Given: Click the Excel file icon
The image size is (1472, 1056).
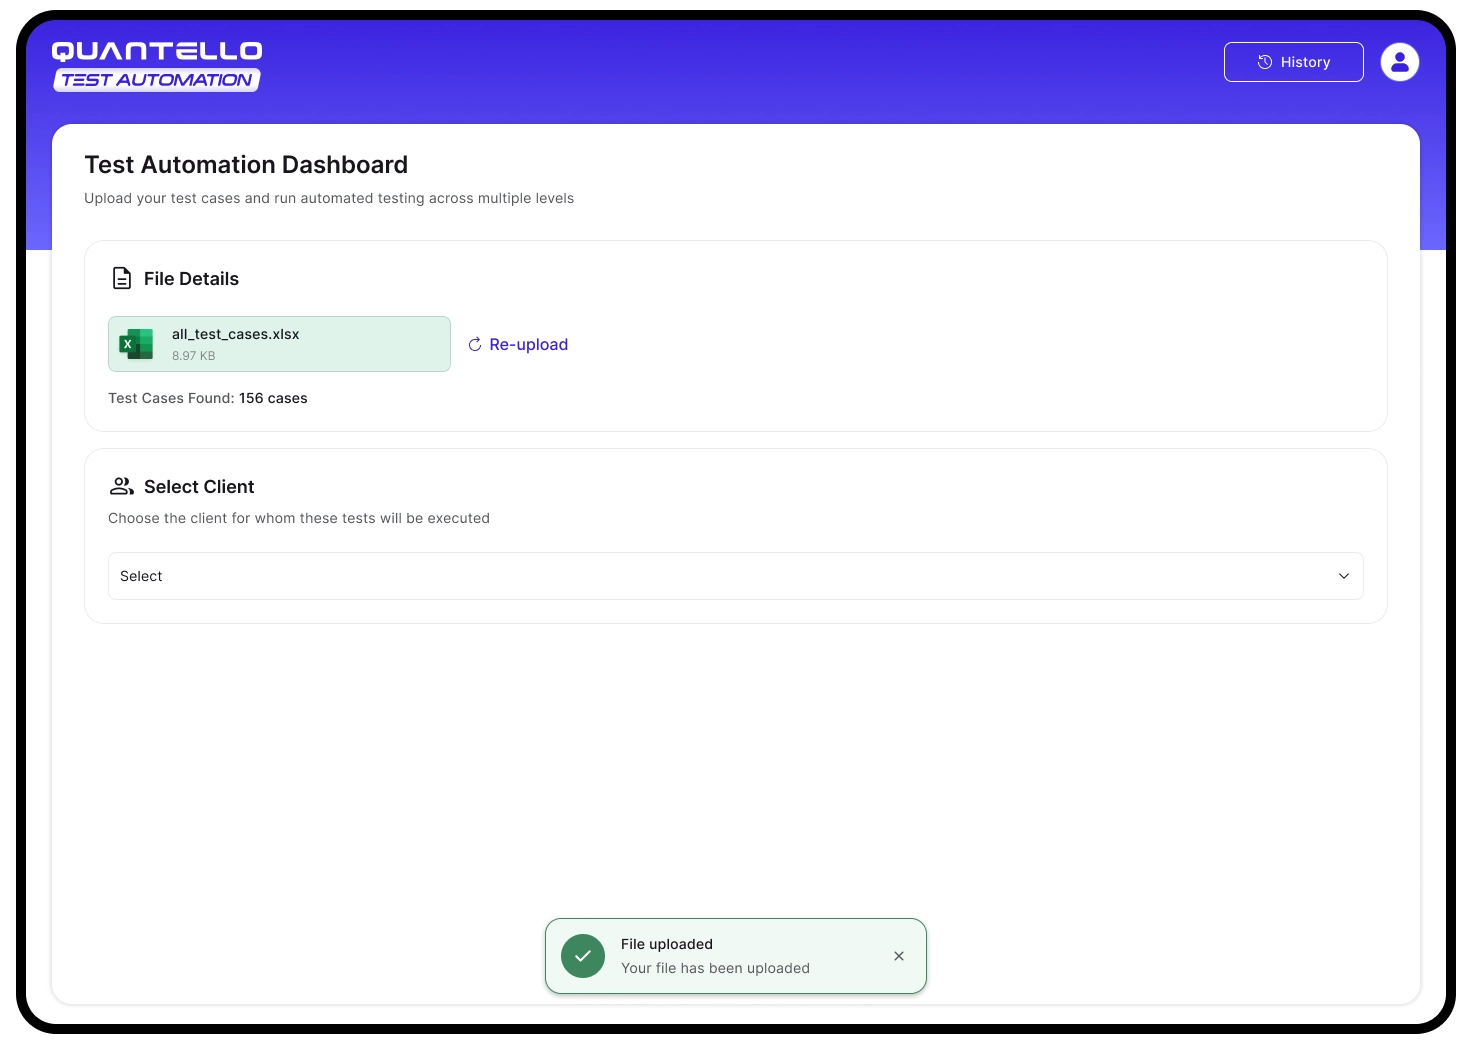Looking at the screenshot, I should click(x=136, y=344).
